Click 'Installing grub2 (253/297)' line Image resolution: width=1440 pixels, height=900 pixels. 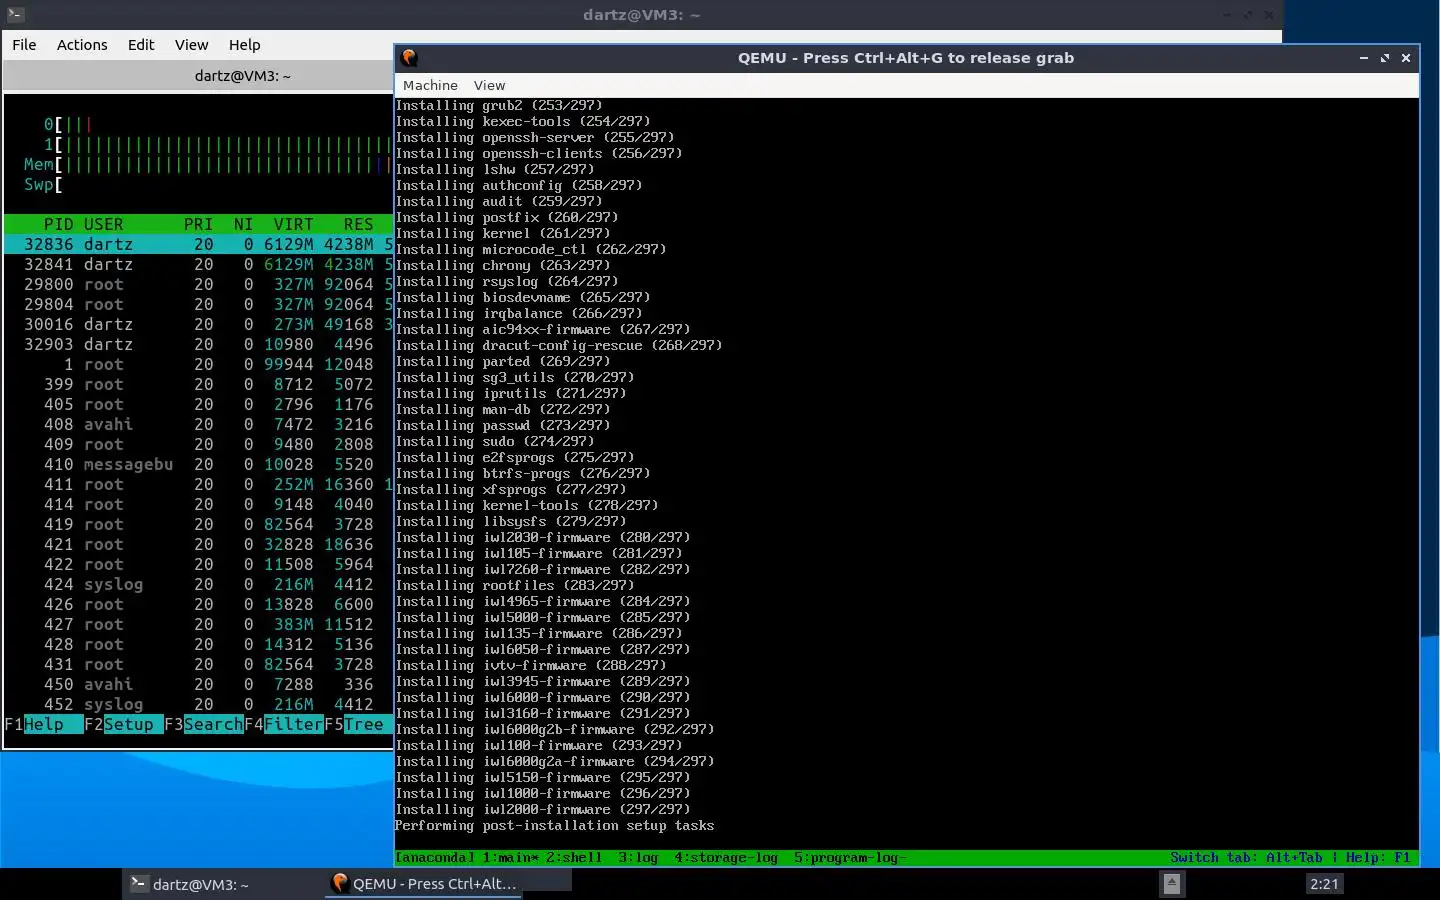(x=498, y=106)
